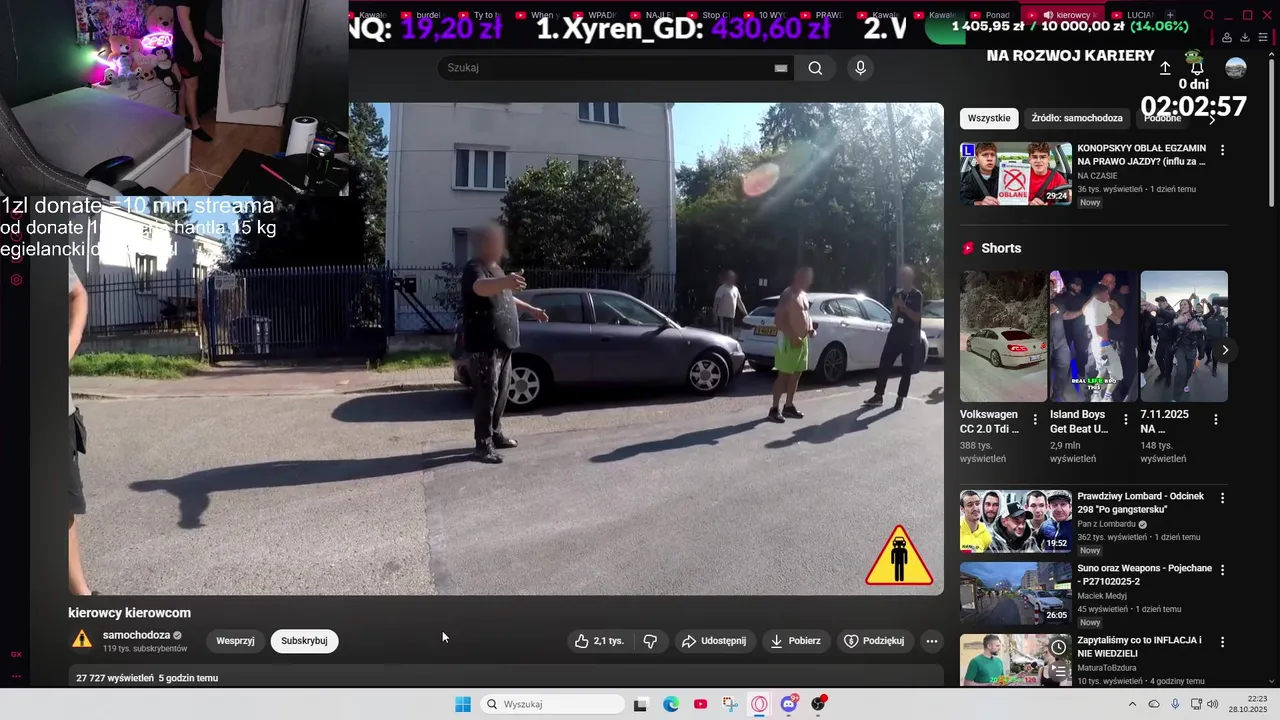Click the Podziękuj thanks button

[874, 641]
